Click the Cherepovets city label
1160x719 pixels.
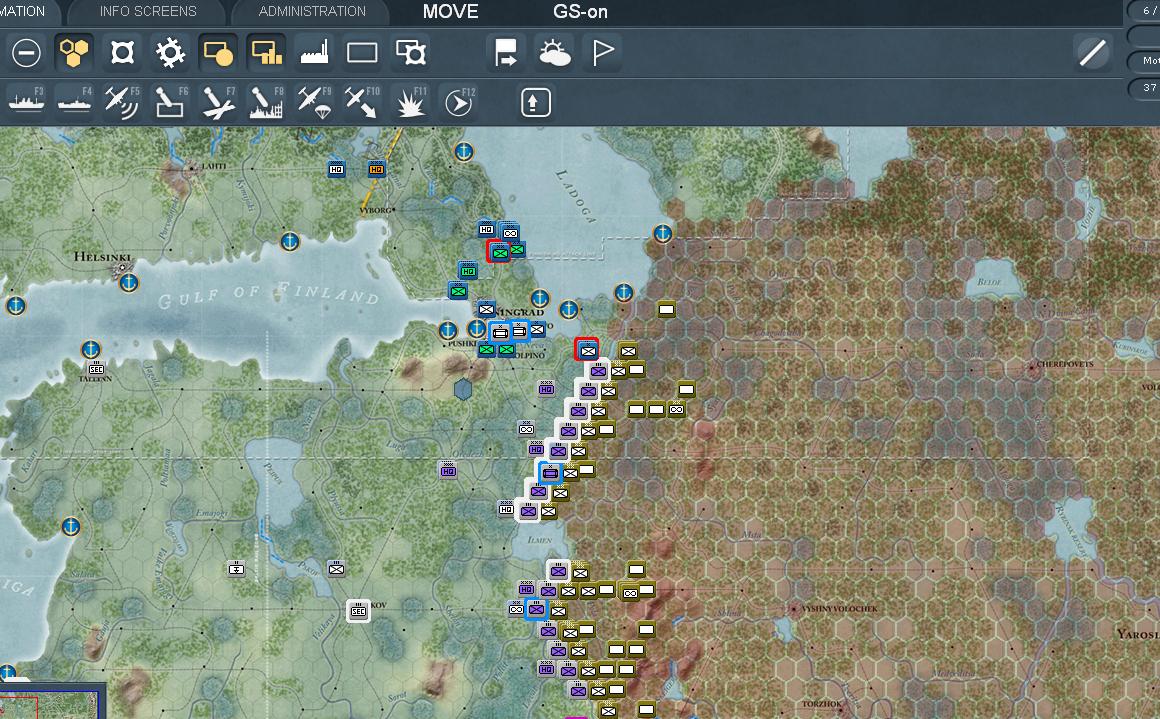(1065, 364)
